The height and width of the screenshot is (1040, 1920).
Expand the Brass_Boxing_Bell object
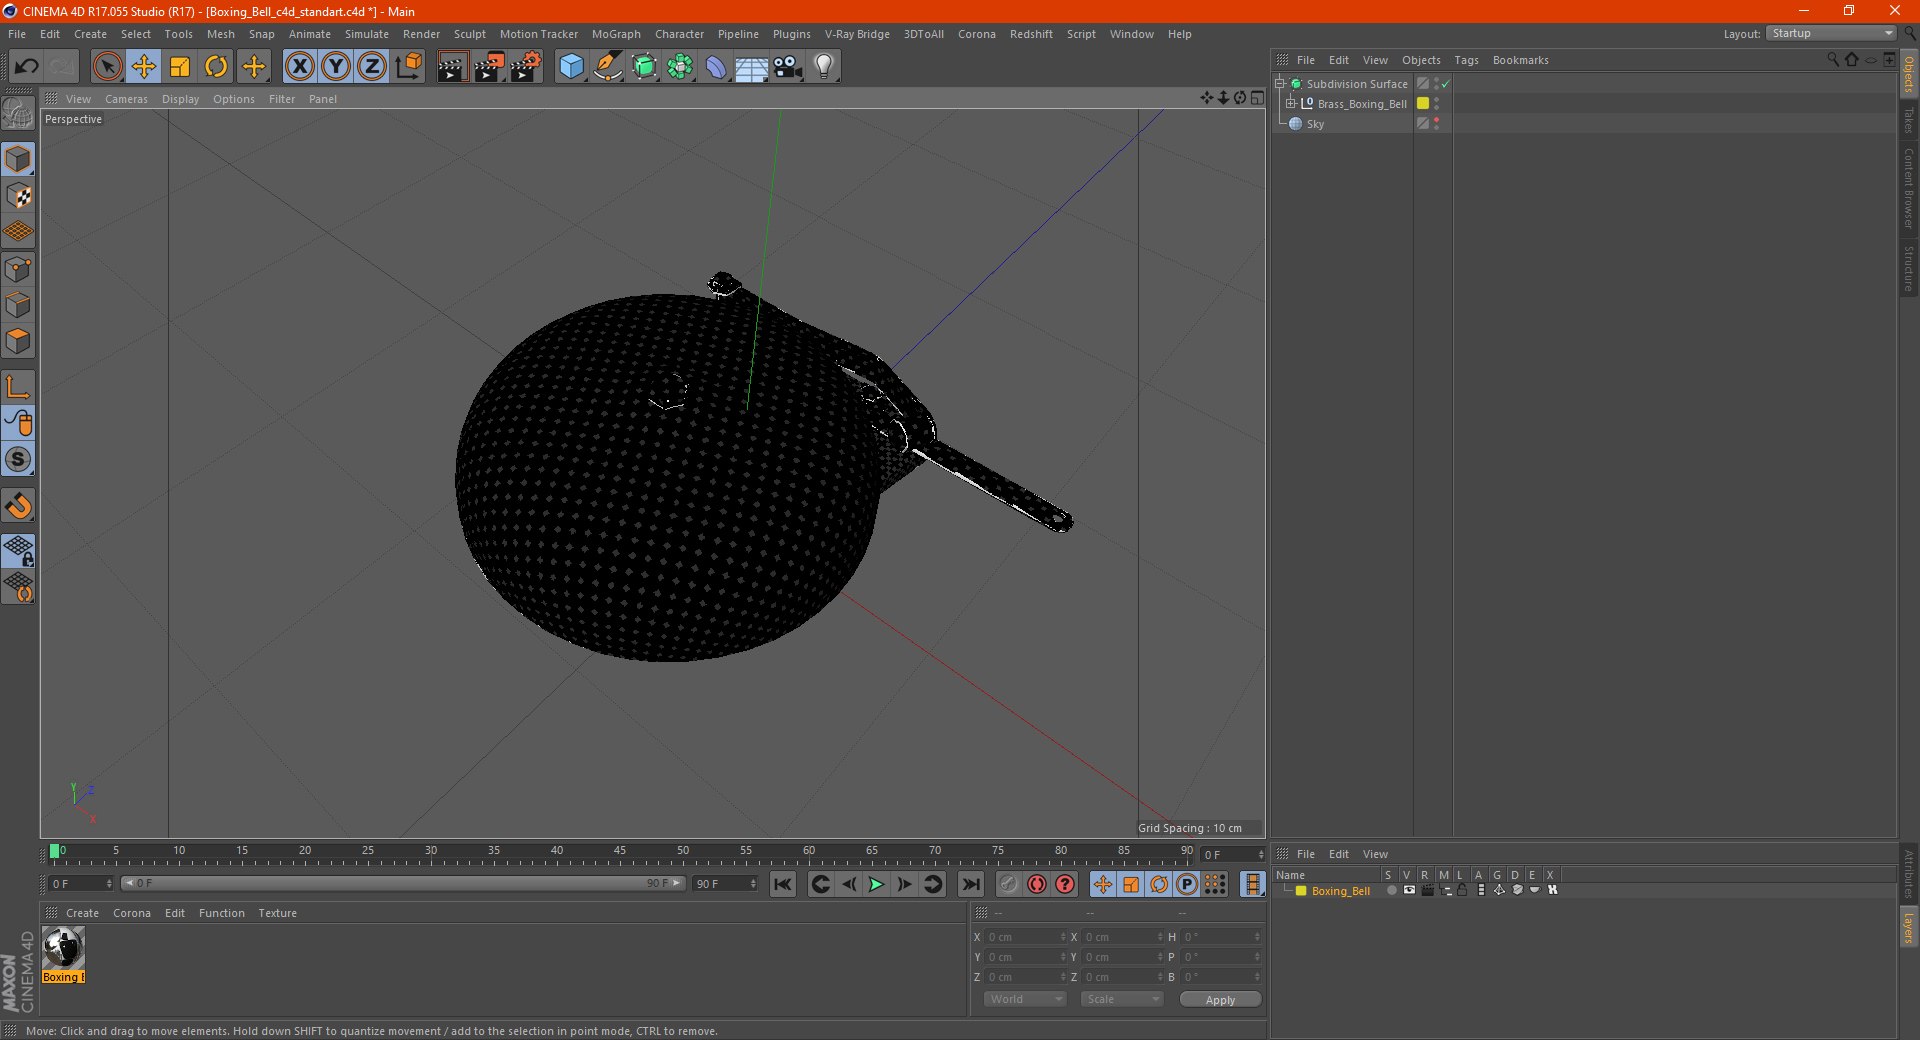click(1291, 103)
